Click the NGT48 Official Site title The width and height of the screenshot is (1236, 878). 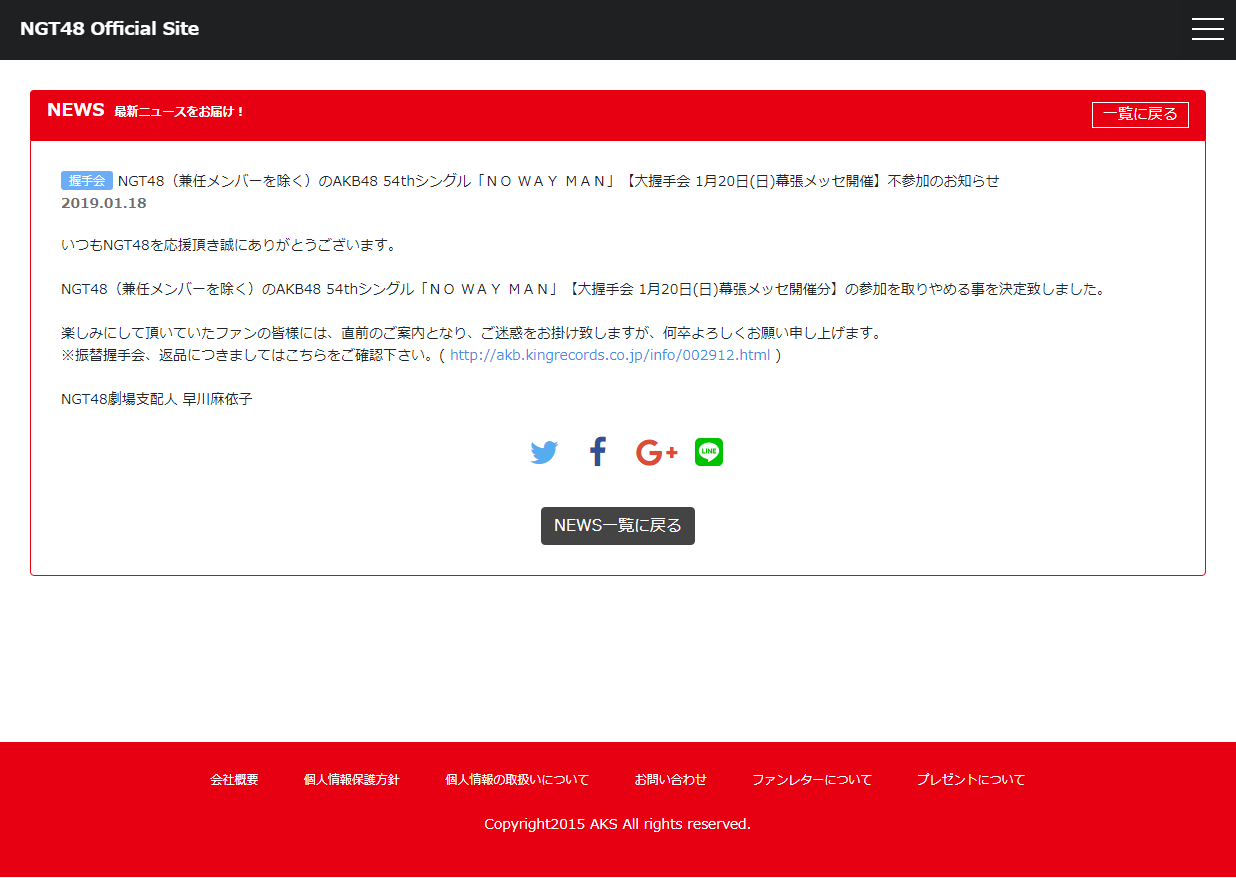tap(109, 29)
